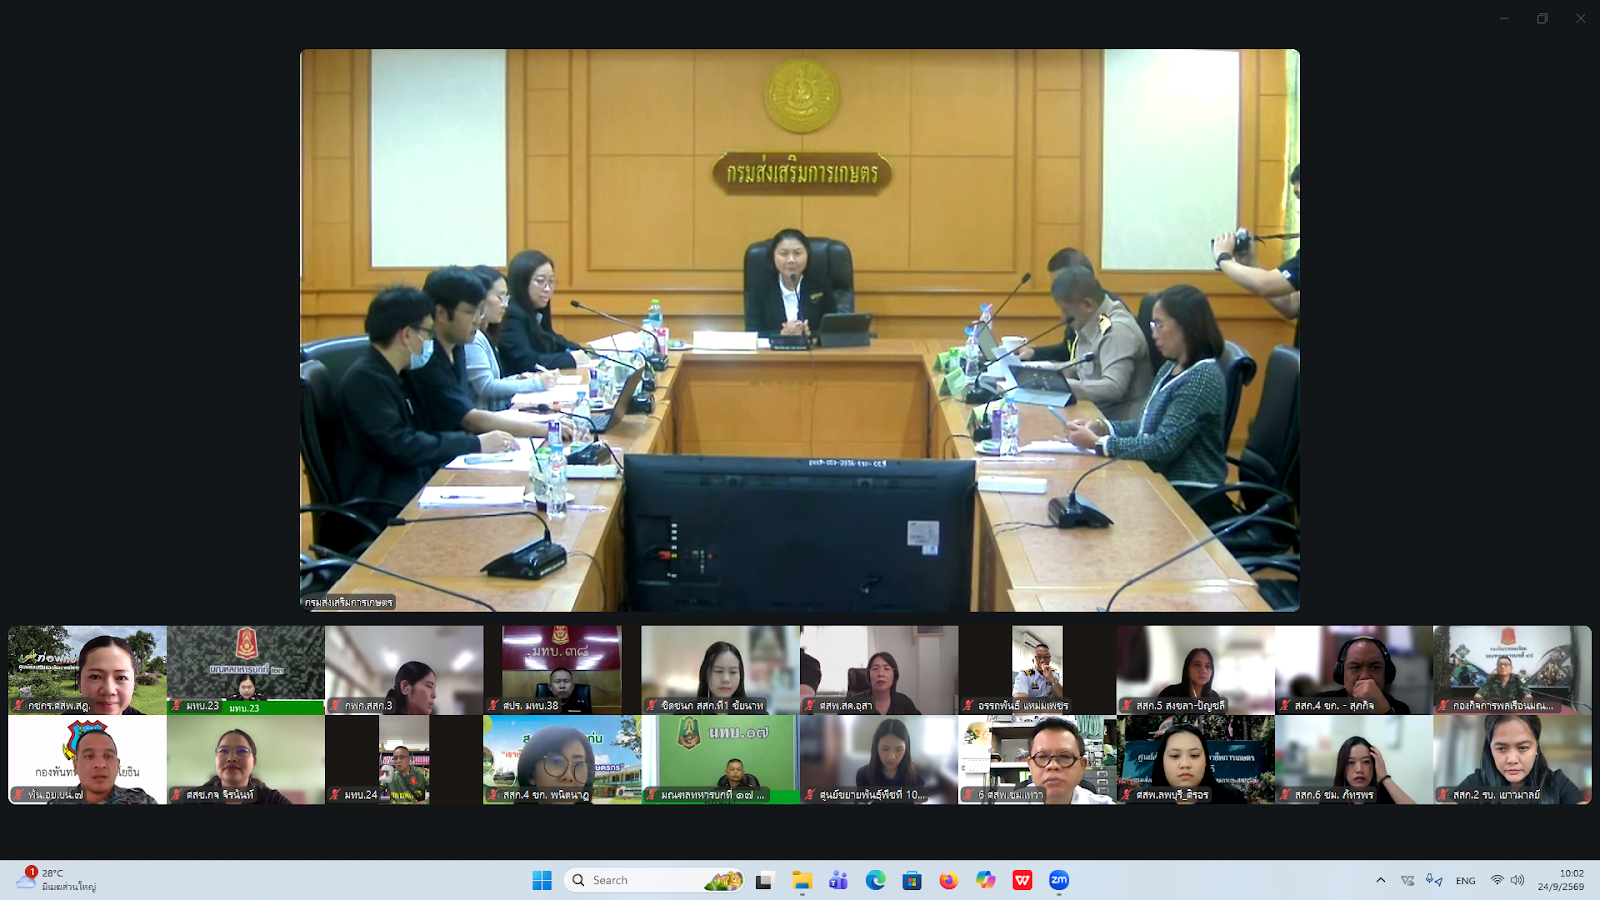Select participant tile ชิดชนก สสก.ที่1 ชัยนาท
Image resolution: width=1600 pixels, height=900 pixels.
coord(720,670)
